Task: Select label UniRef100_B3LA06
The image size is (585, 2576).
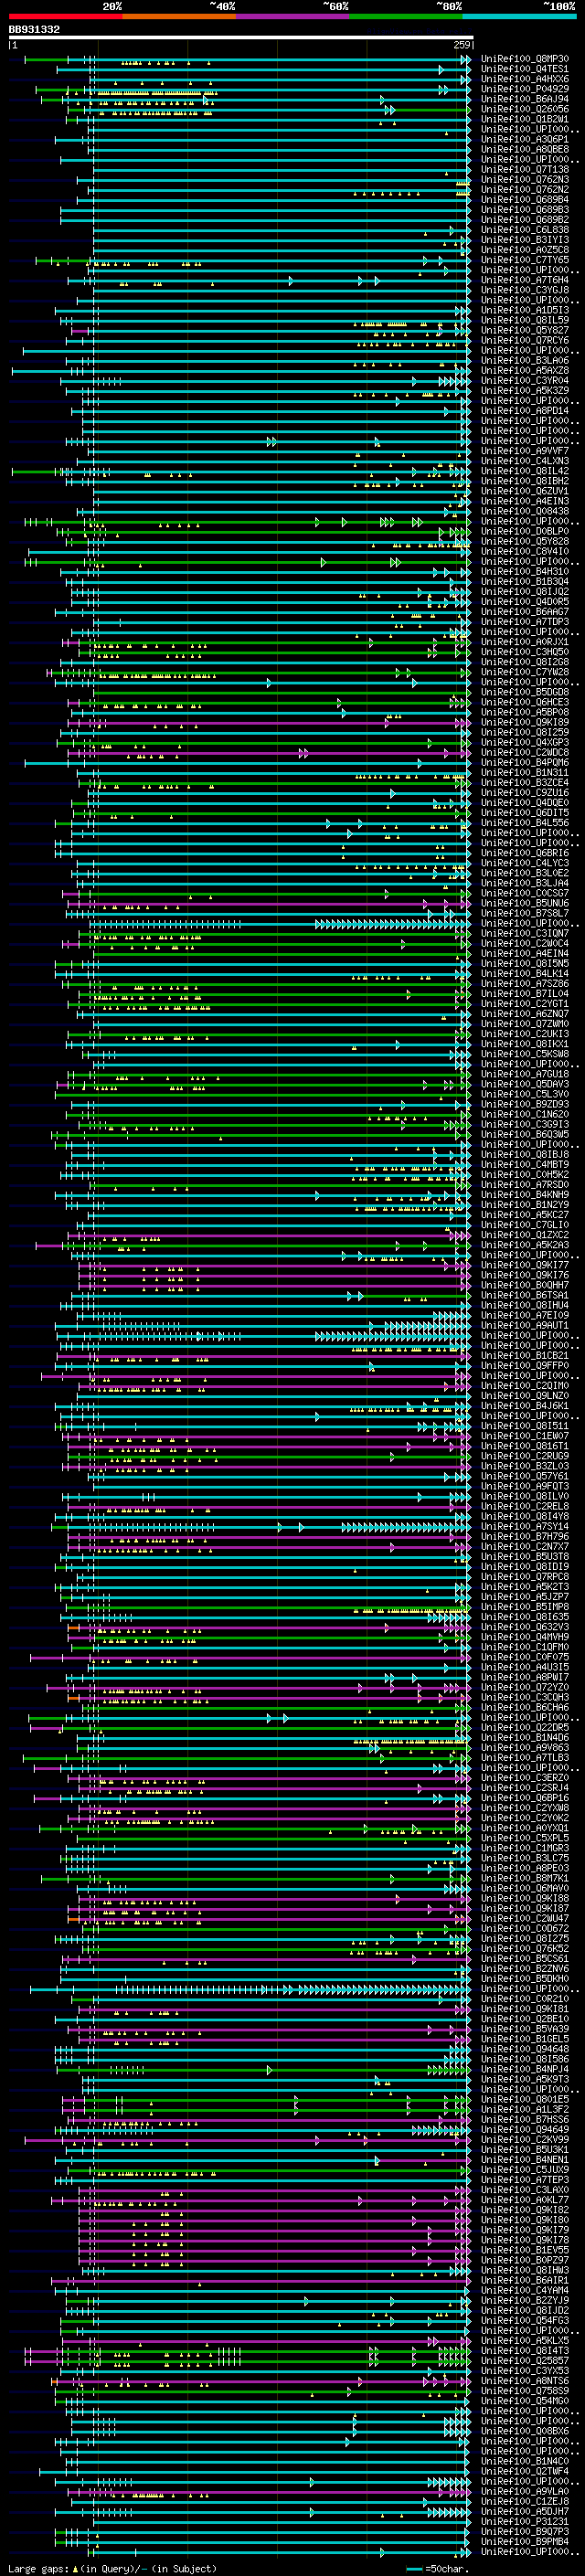Action: [525, 360]
